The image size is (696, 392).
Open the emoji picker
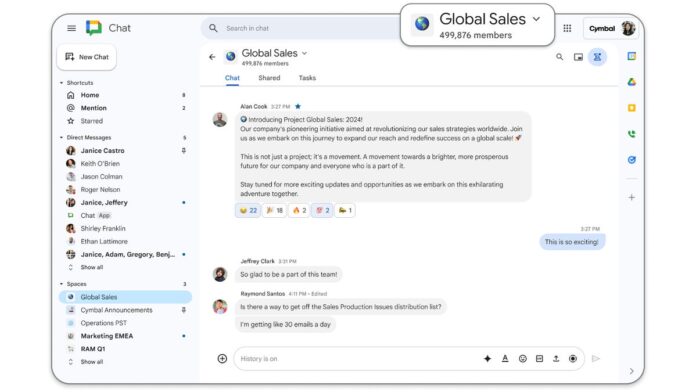(522, 359)
